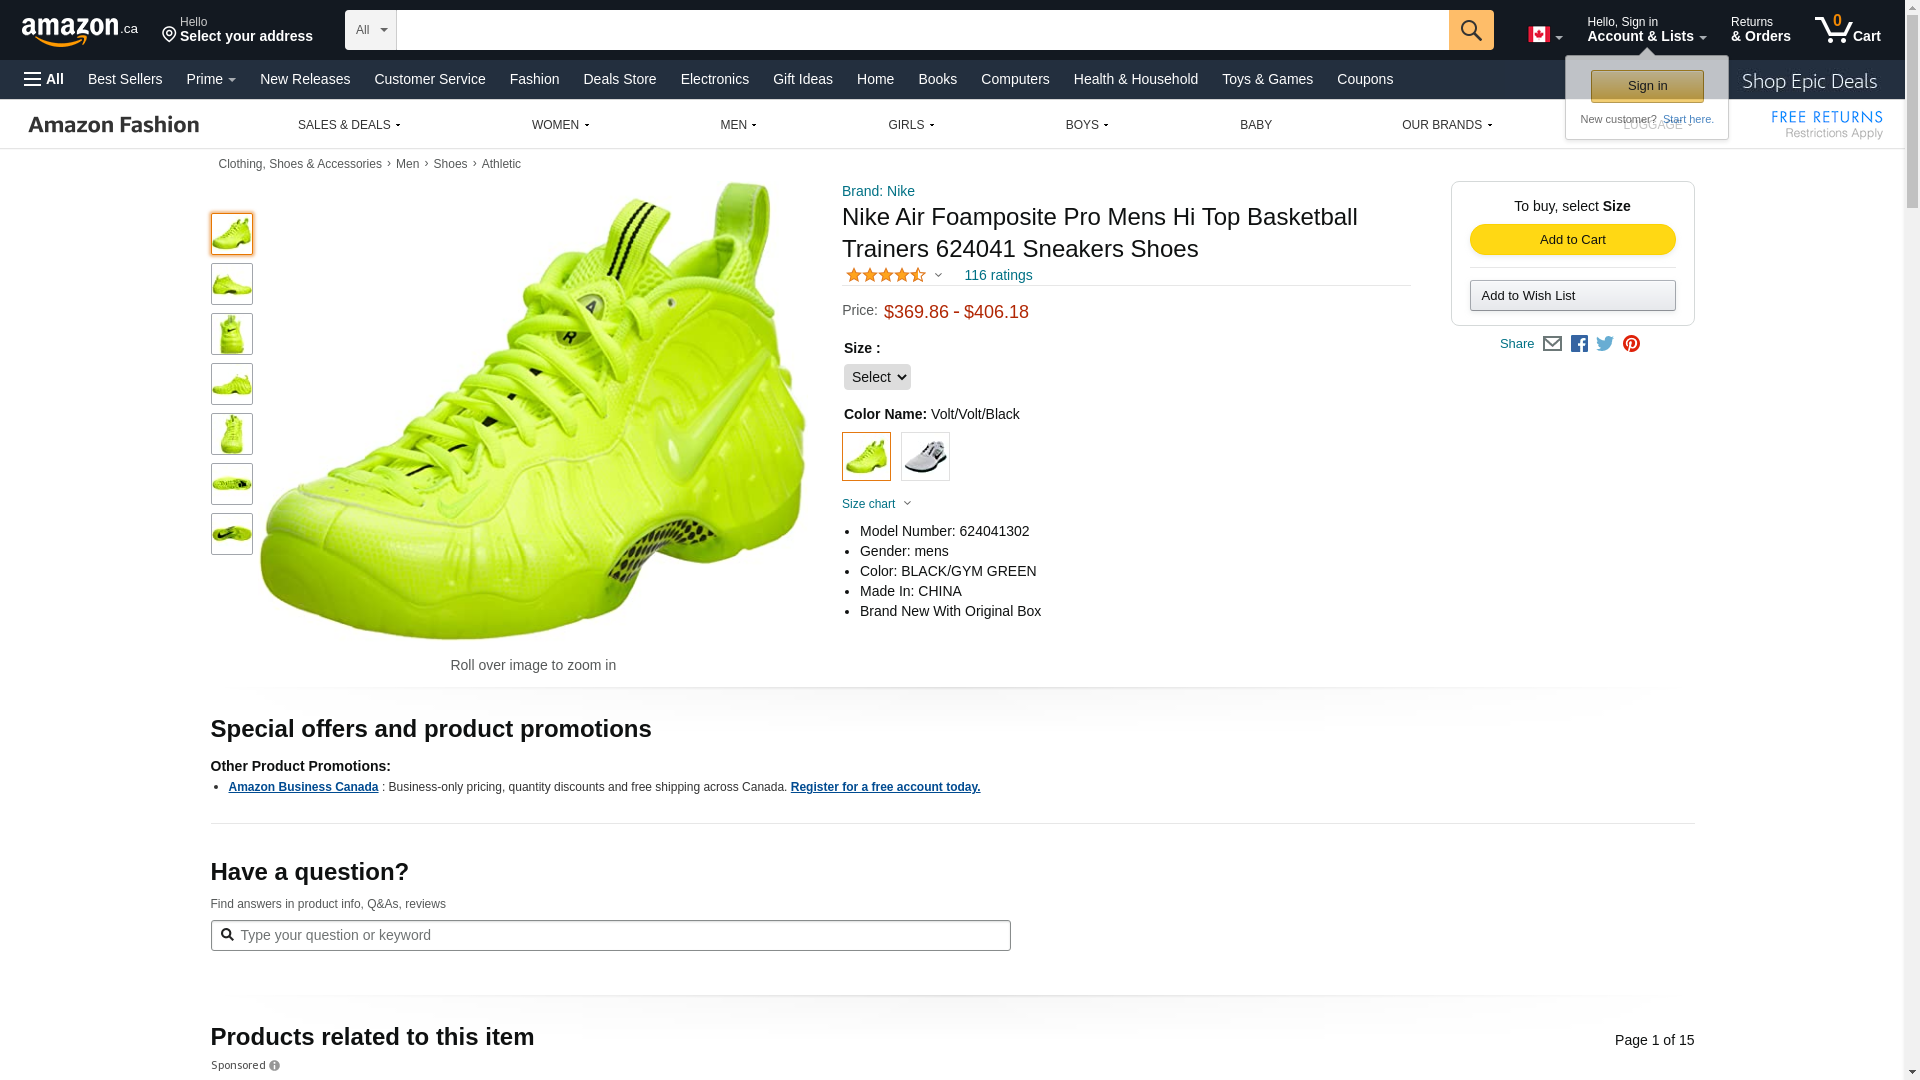This screenshot has height=1080, width=1920.
Task: Open the country flag language selector
Action: pyautogui.click(x=1544, y=35)
